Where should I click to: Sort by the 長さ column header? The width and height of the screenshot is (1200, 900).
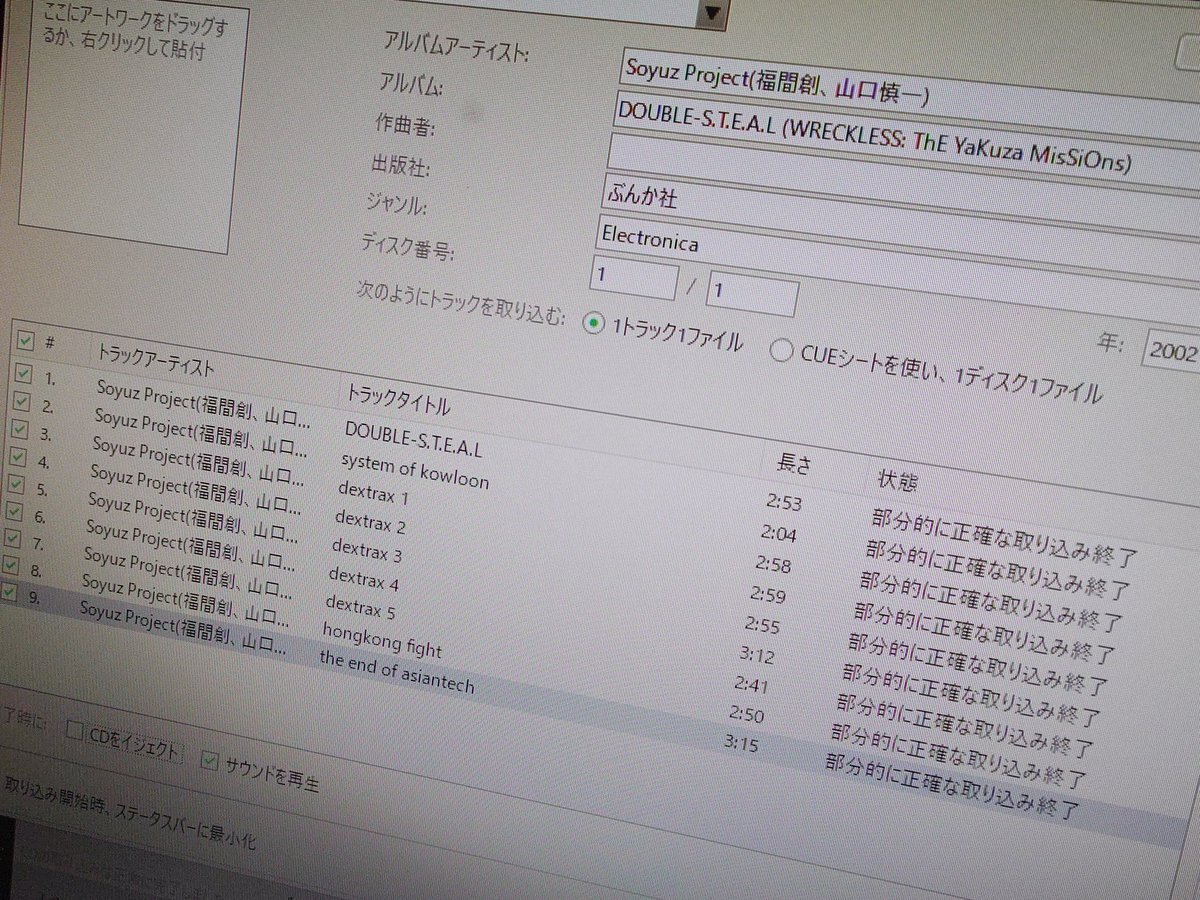click(795, 464)
